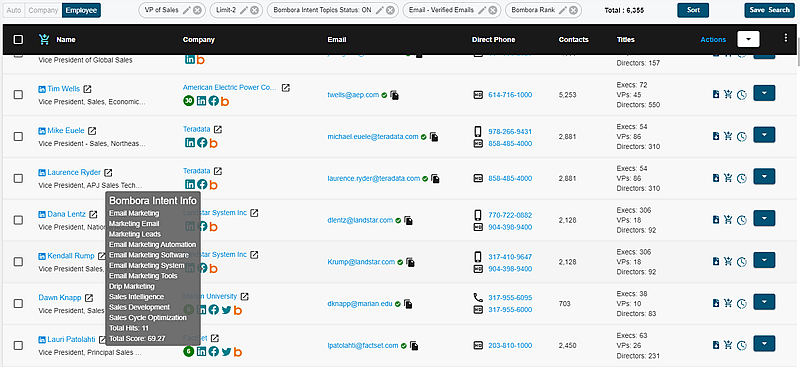This screenshot has width=800, height=367.
Task: Click Bombora icon in Laurence Ryder row
Action: 213,185
